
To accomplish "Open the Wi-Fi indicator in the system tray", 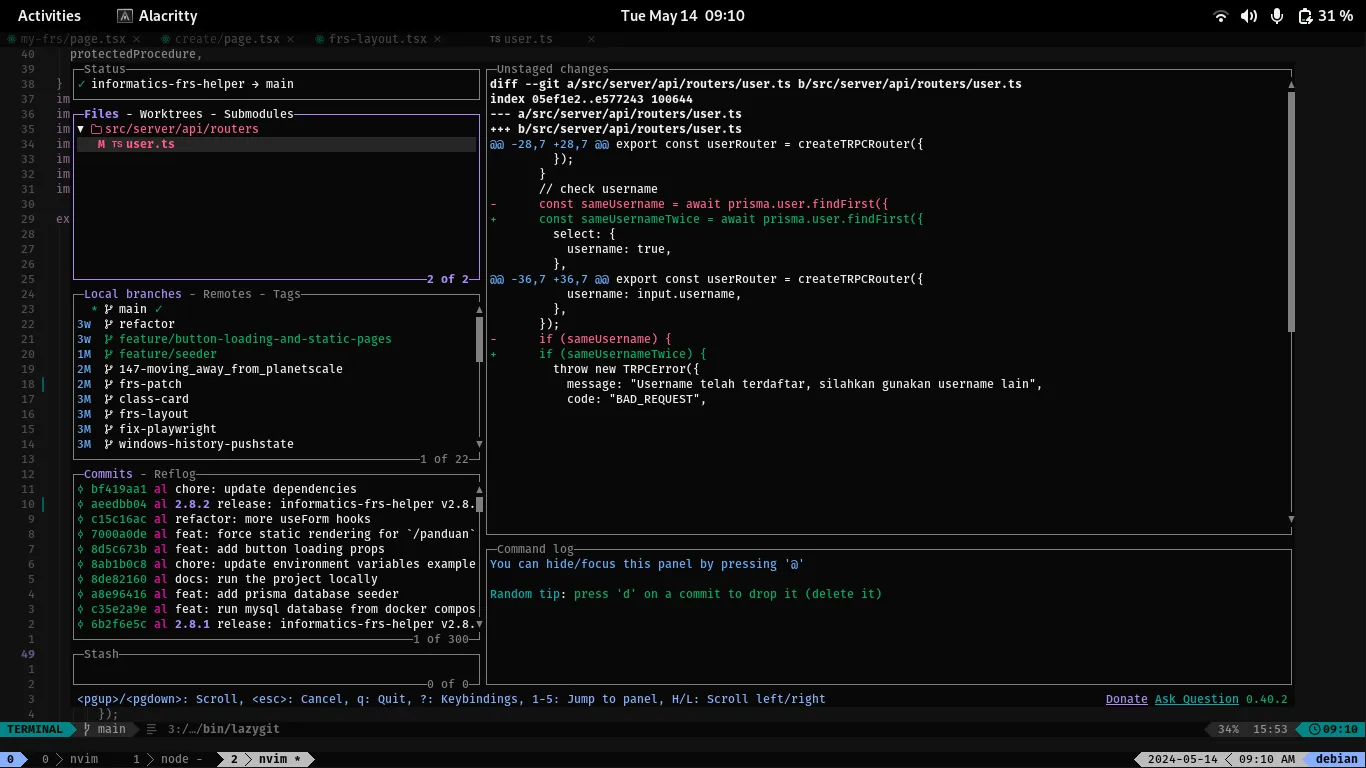I will point(1220,15).
